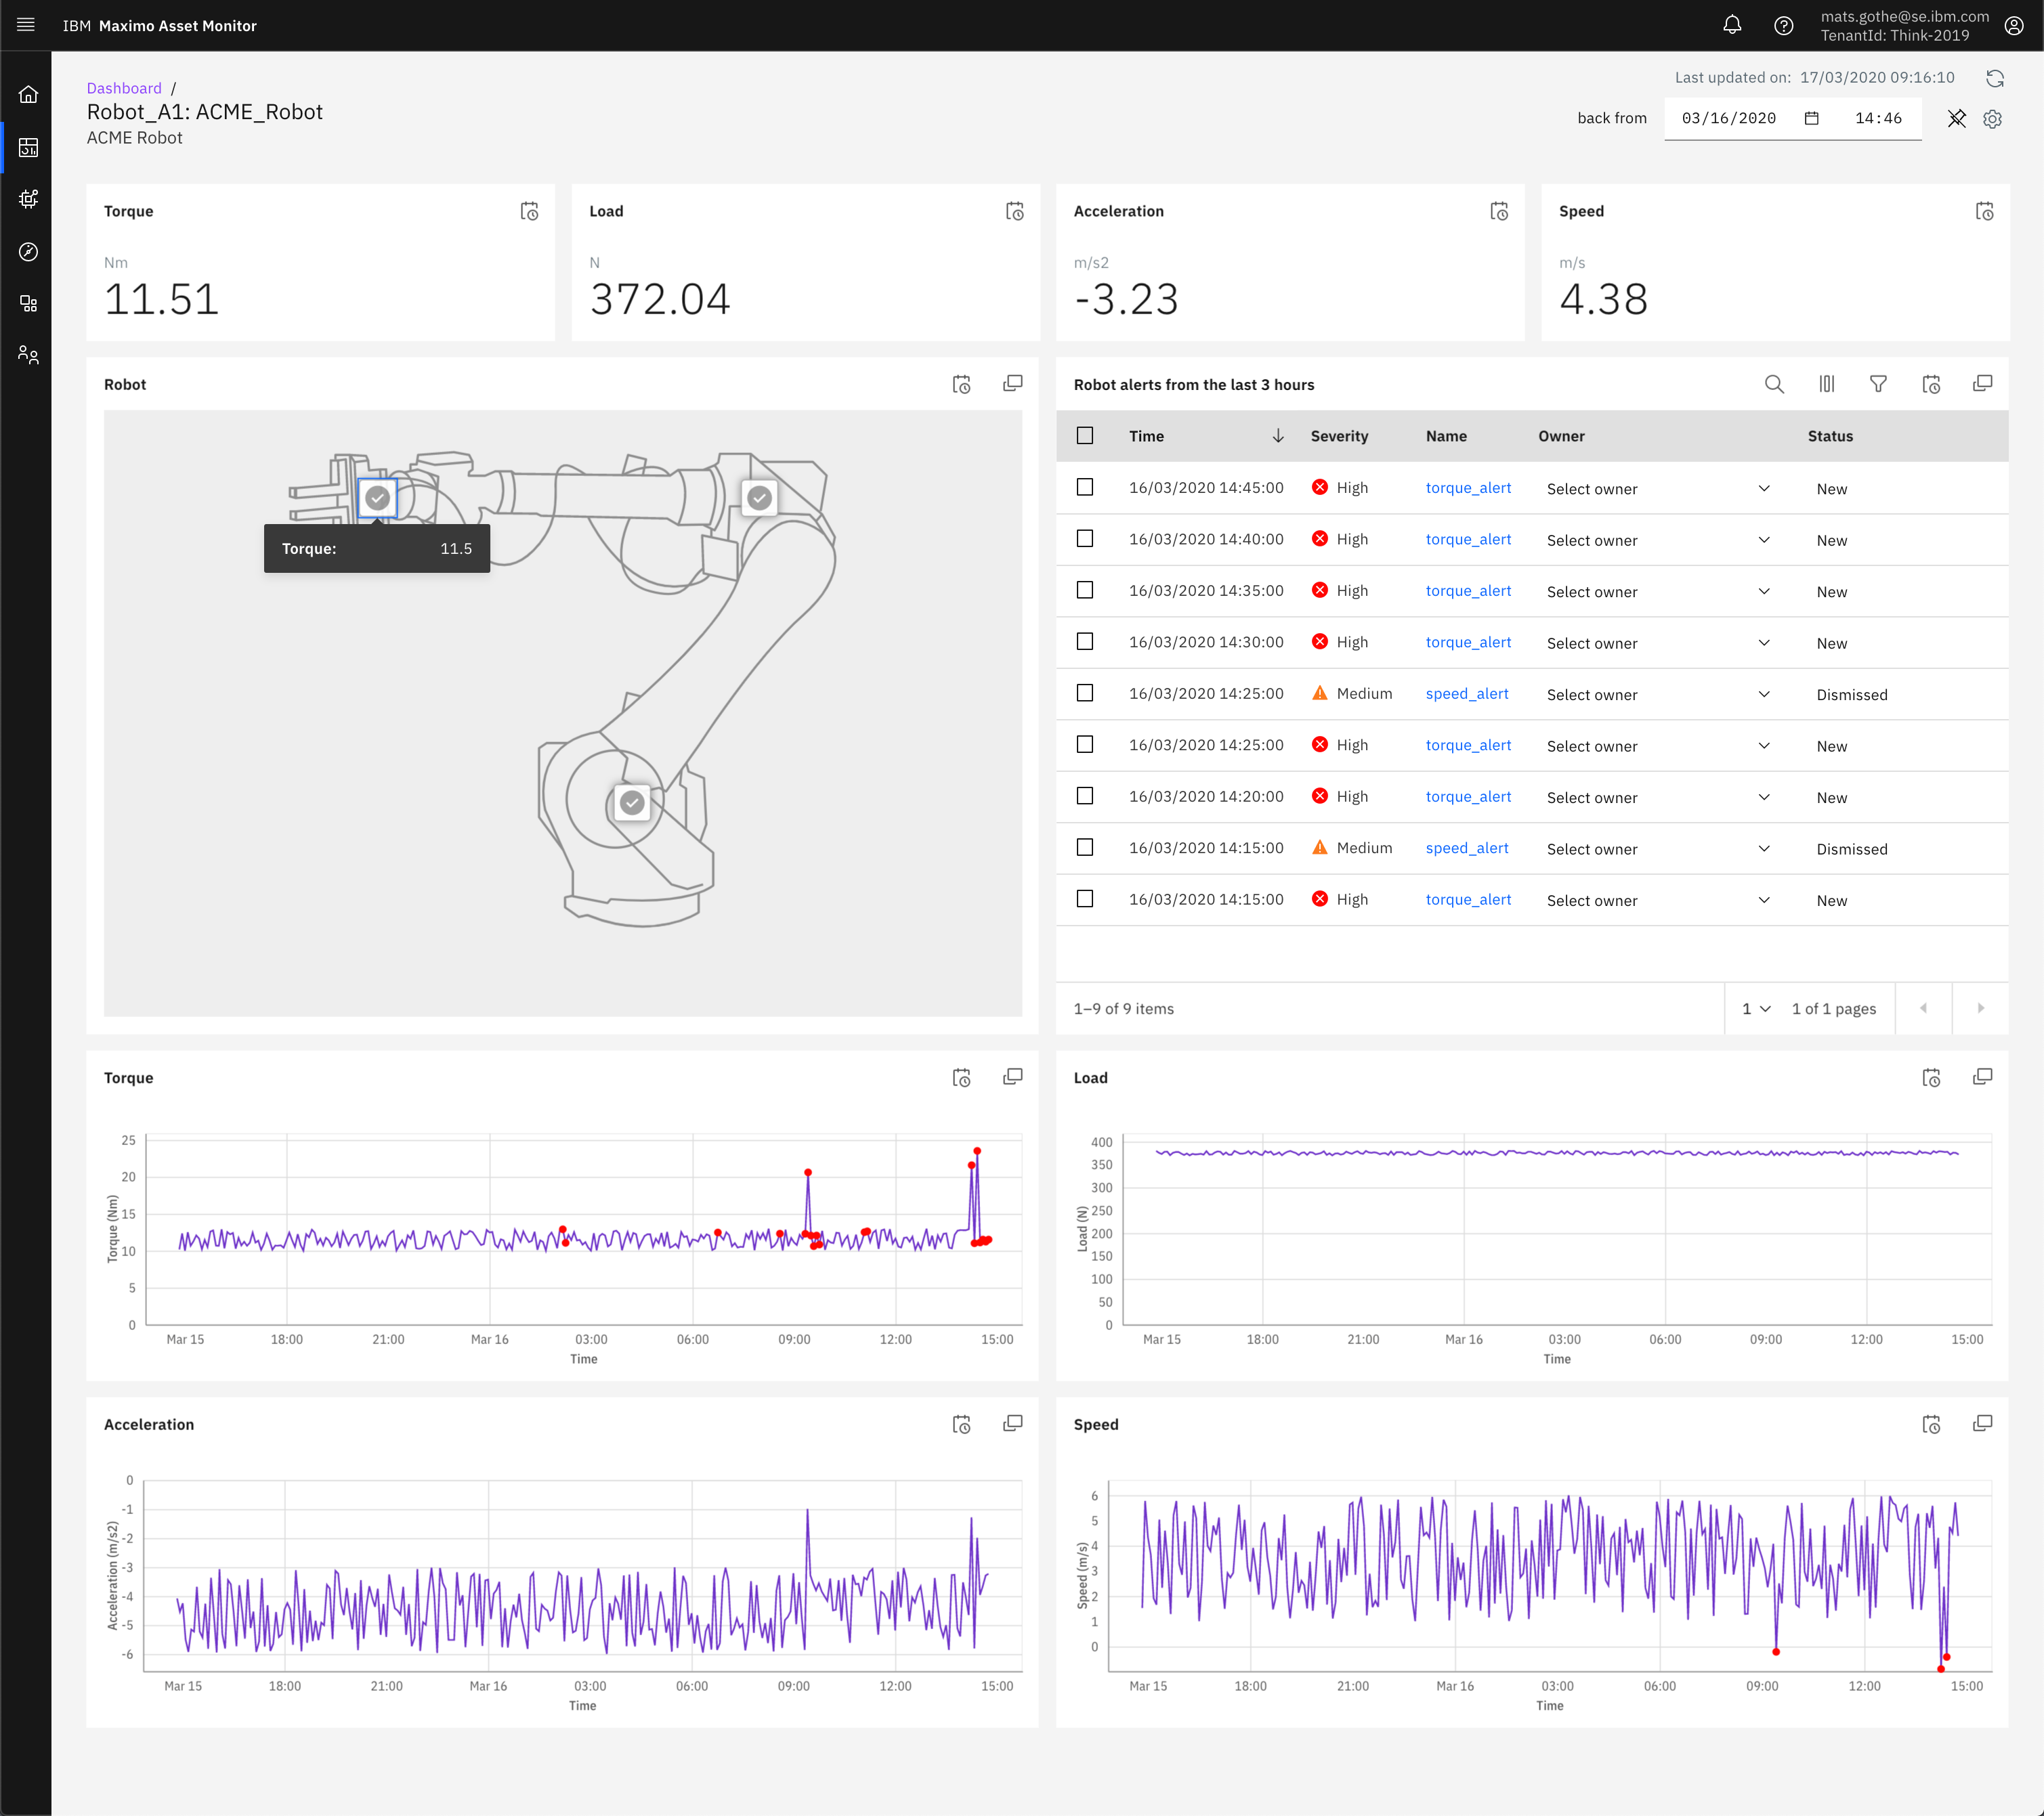Edit the 14:46 time field
This screenshot has width=2044, height=1816.
pos(1878,118)
